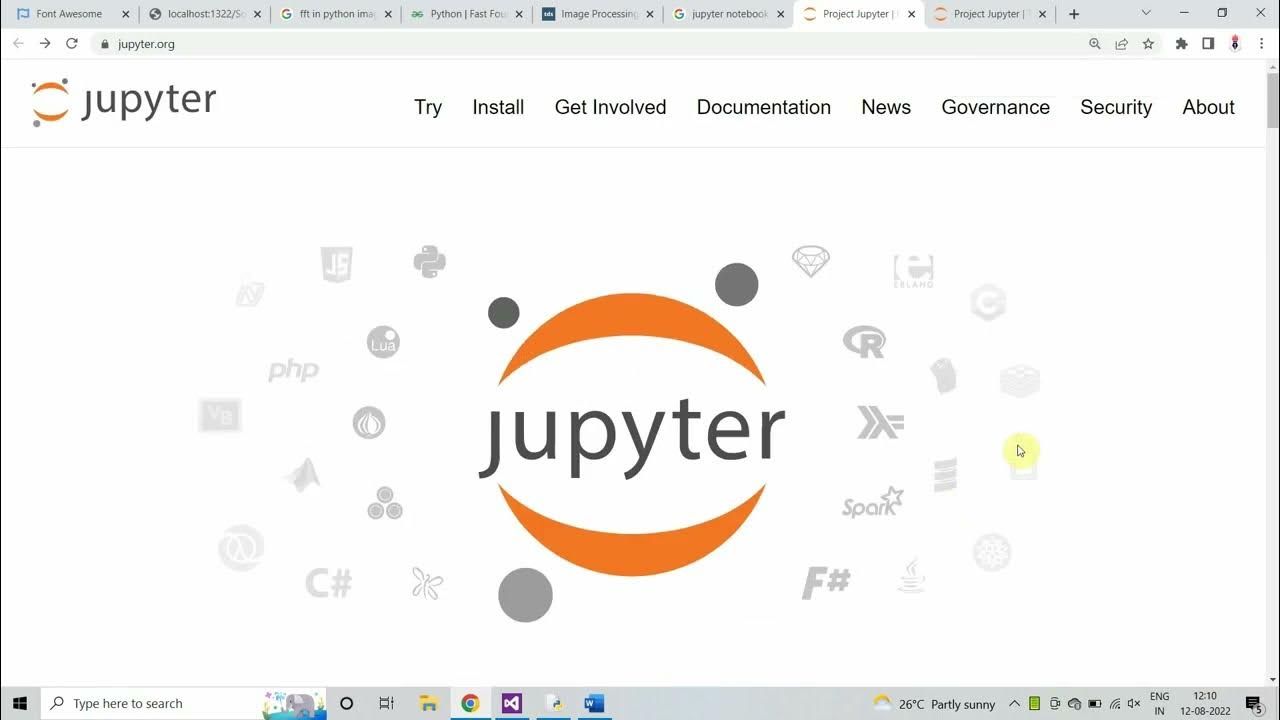The height and width of the screenshot is (720, 1280).
Task: Open the News navigation item
Action: 886,107
